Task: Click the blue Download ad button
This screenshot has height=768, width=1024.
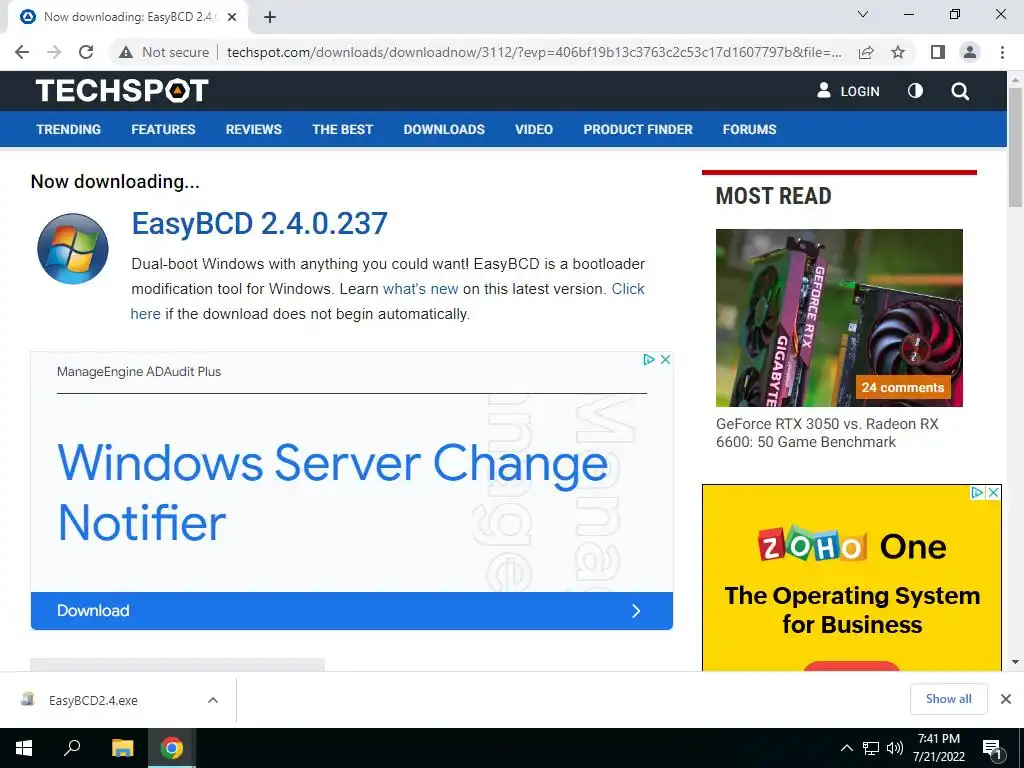Action: tap(351, 611)
